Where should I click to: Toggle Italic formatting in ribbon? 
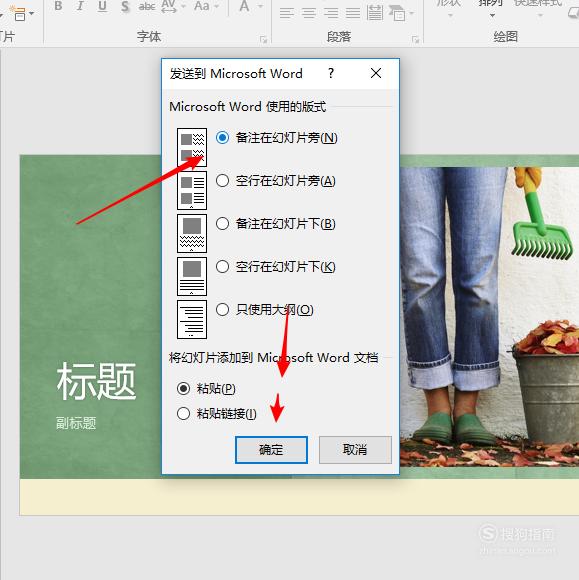pyautogui.click(x=80, y=6)
